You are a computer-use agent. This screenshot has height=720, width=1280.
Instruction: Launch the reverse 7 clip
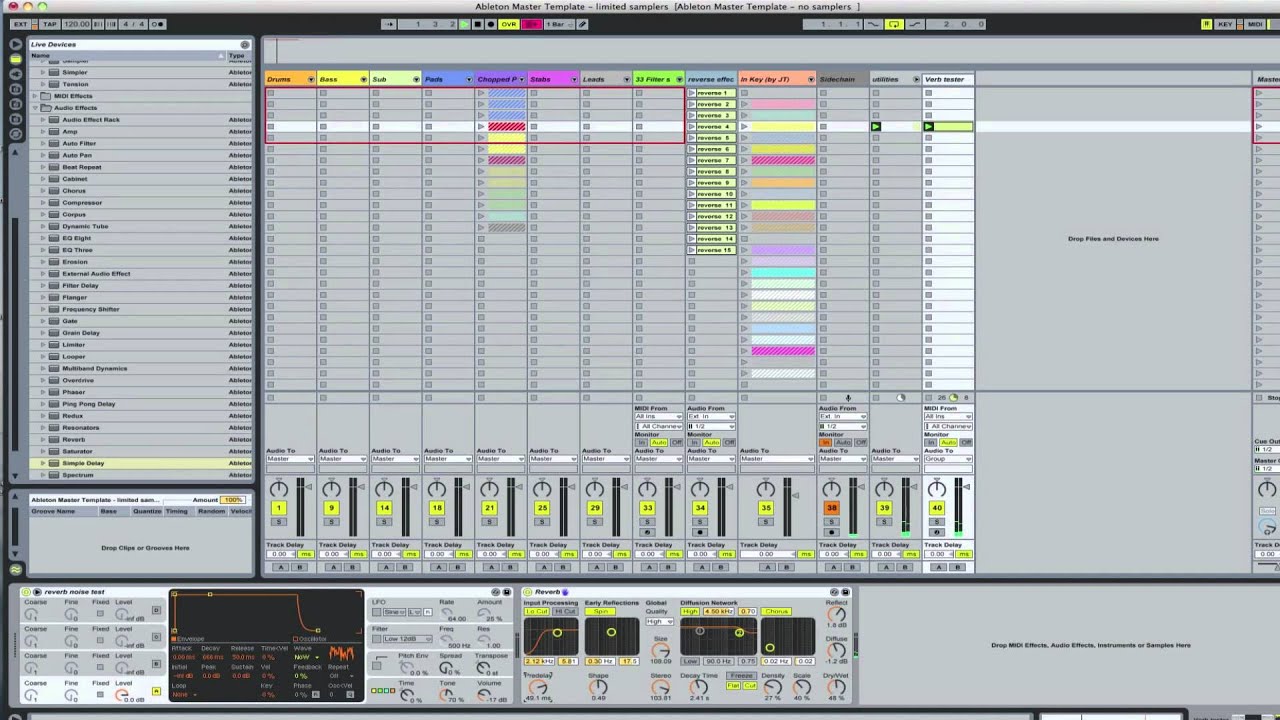692,160
